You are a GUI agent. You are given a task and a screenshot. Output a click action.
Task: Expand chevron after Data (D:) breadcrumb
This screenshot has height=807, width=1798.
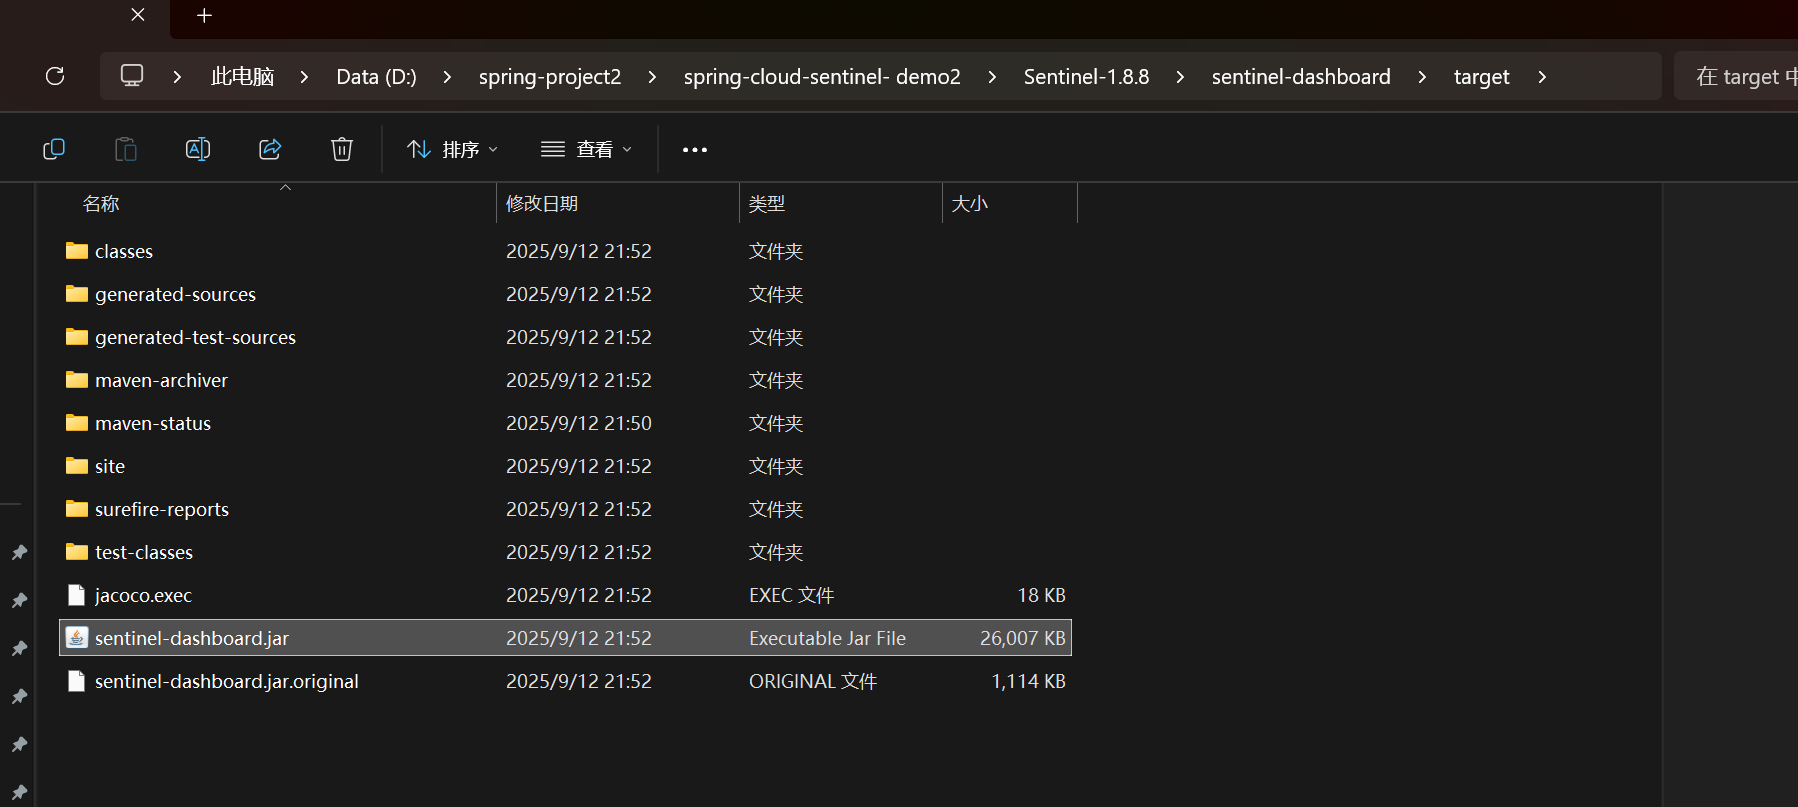[447, 77]
